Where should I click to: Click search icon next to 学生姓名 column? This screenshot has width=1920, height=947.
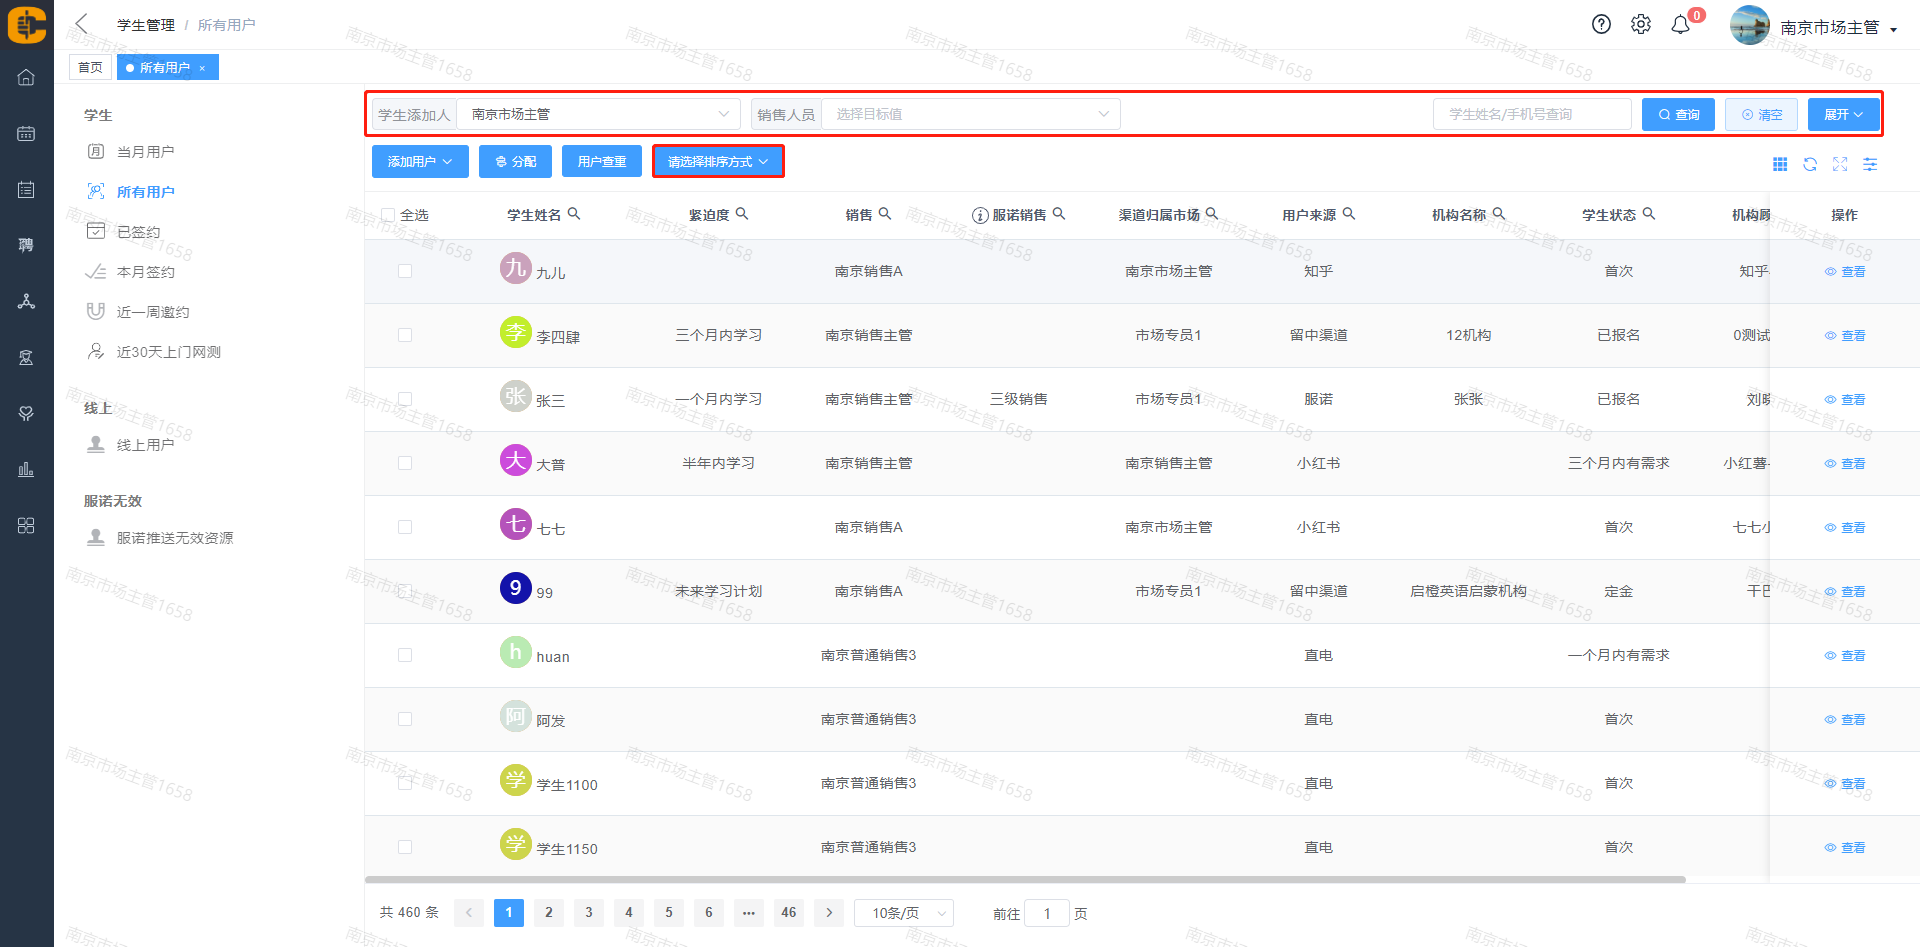[574, 214]
